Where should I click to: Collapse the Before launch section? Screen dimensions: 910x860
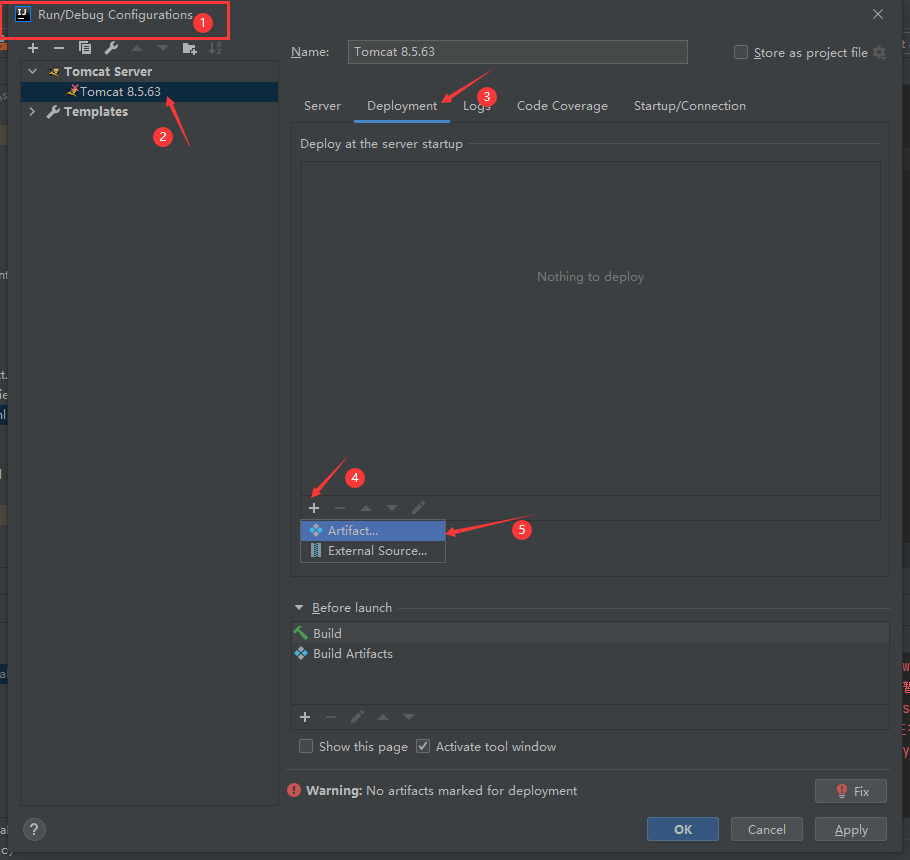tap(299, 608)
